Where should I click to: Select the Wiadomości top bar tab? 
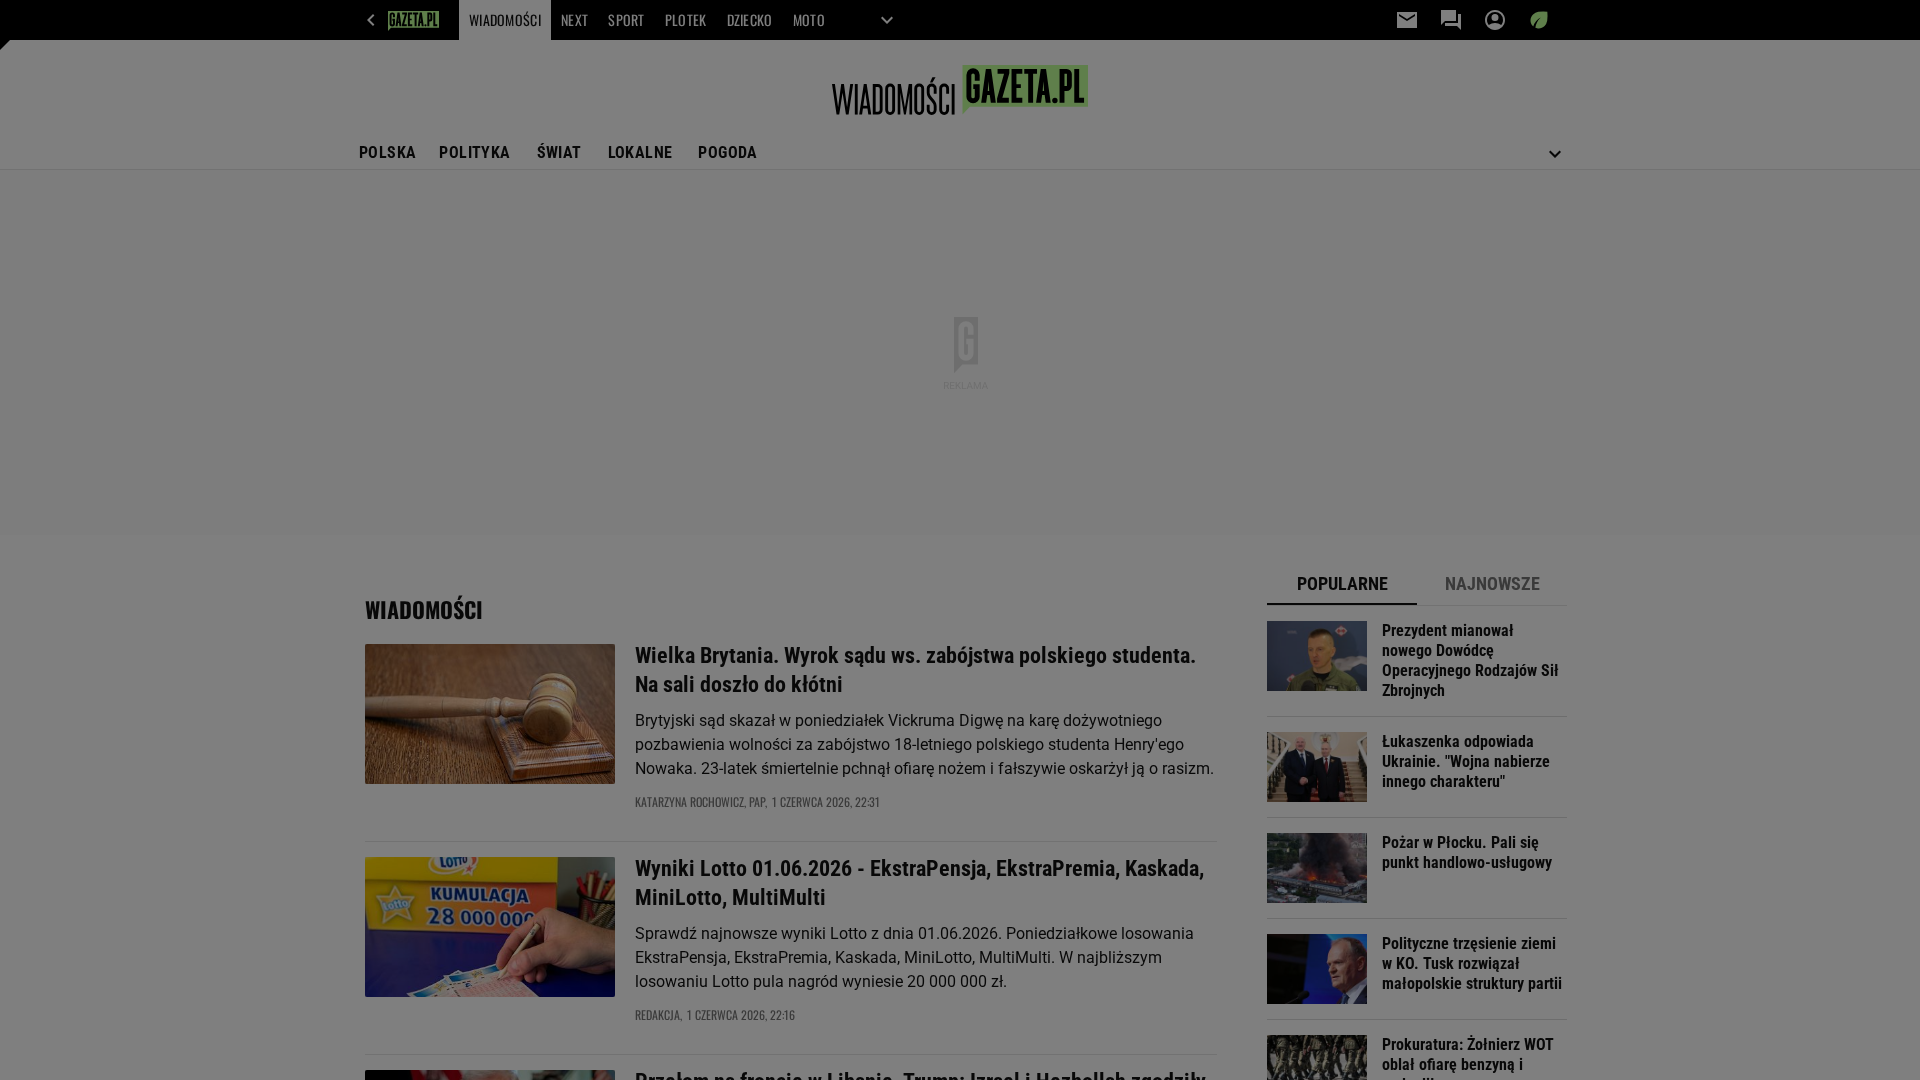click(505, 20)
